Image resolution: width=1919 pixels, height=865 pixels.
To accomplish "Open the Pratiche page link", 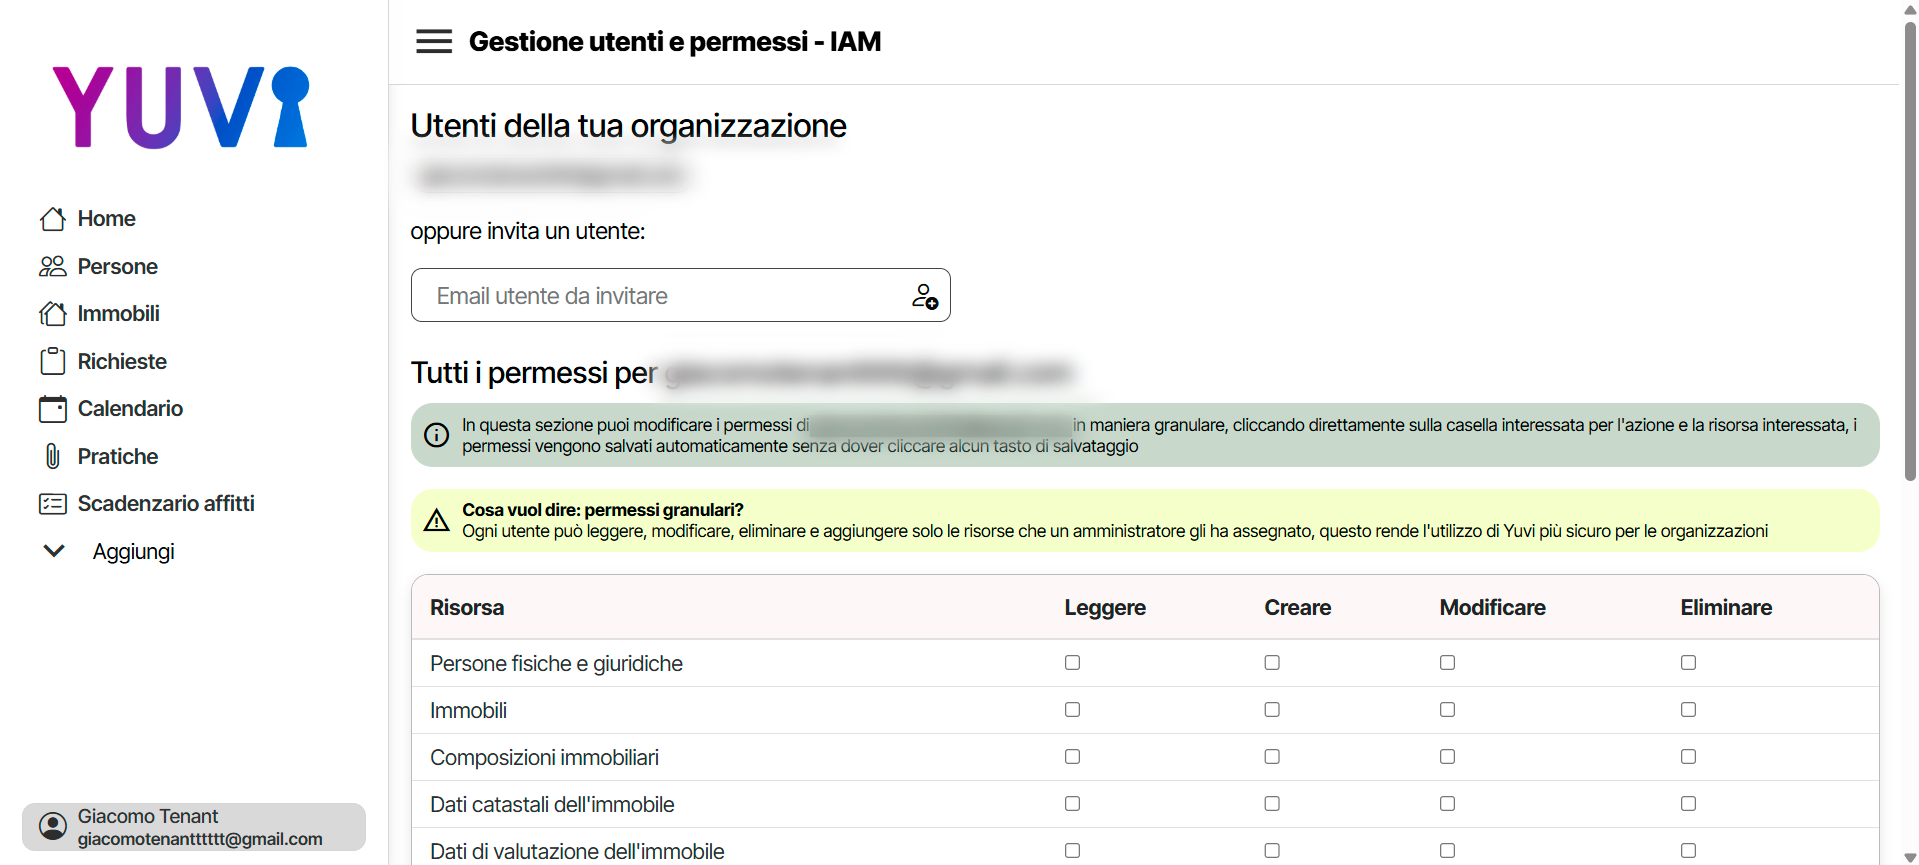I will point(118,456).
